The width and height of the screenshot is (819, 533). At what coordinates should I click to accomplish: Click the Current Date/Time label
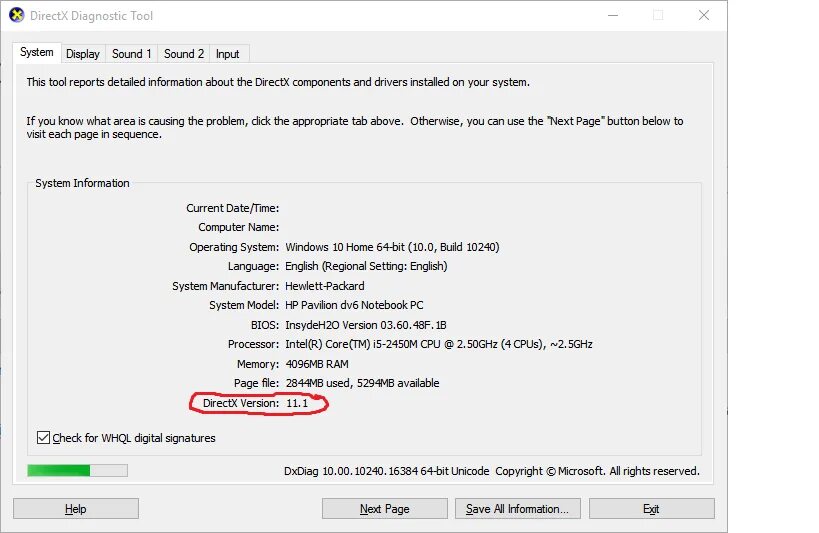232,208
